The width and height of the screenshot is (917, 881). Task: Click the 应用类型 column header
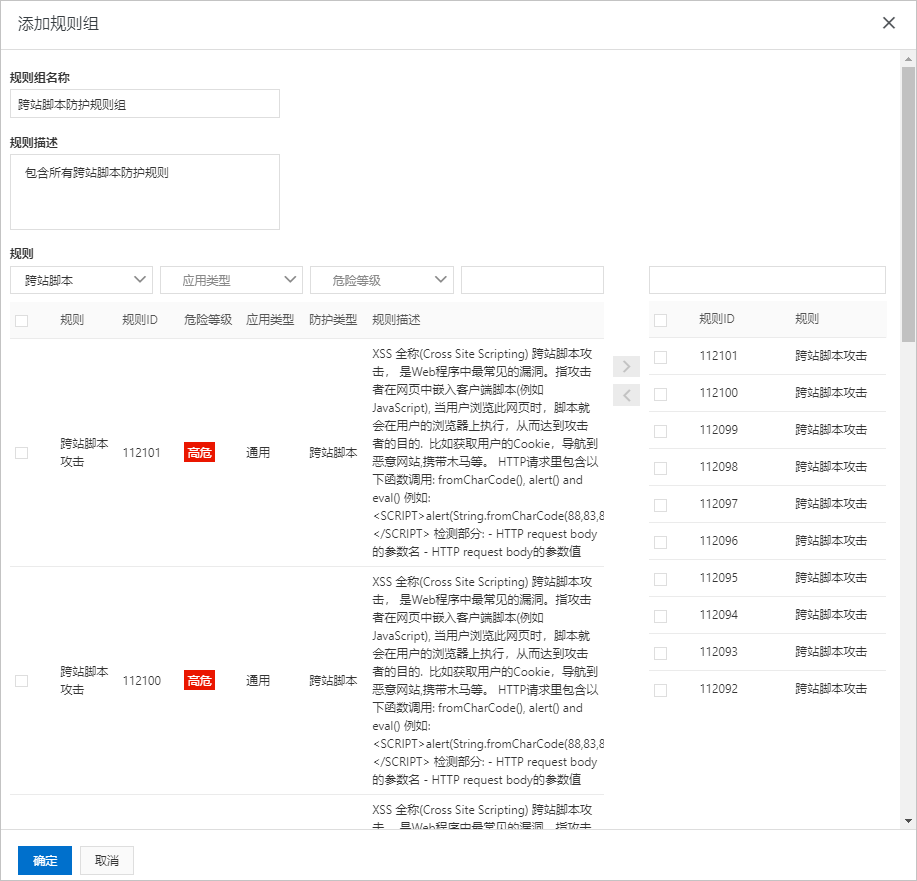click(x=270, y=319)
